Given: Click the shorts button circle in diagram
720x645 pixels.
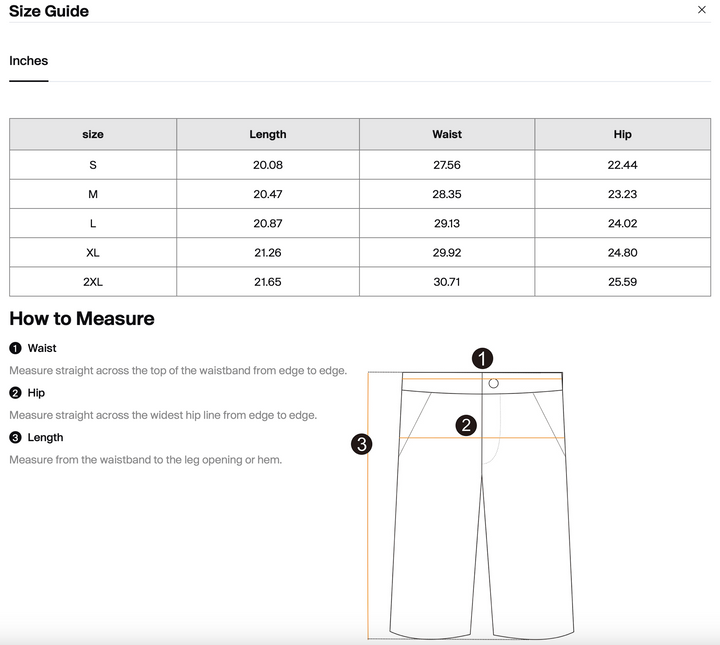Looking at the screenshot, I should pos(494,383).
